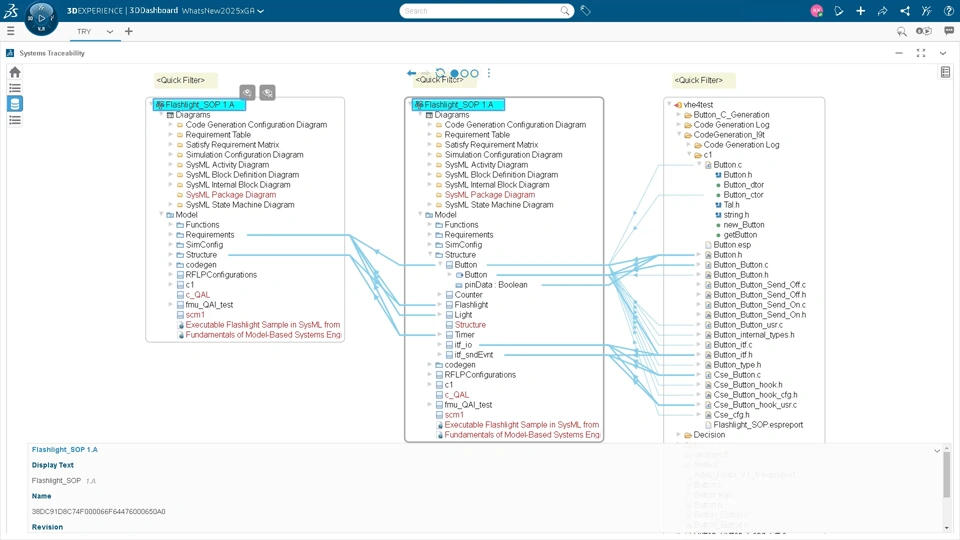This screenshot has width=960, height=540.
Task: Open the 3DEXPERIENCE compass
Action: point(41,18)
